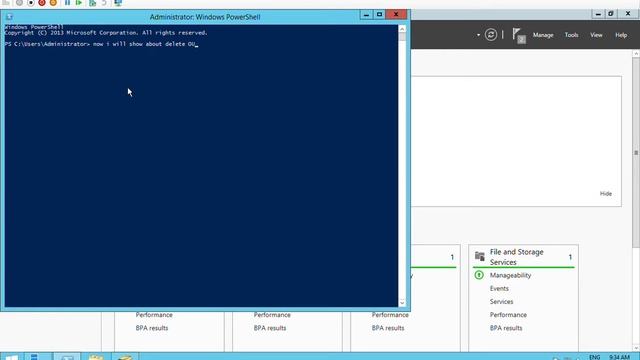Open the Help menu in Server Manager
The height and width of the screenshot is (360, 640).
coord(621,35)
